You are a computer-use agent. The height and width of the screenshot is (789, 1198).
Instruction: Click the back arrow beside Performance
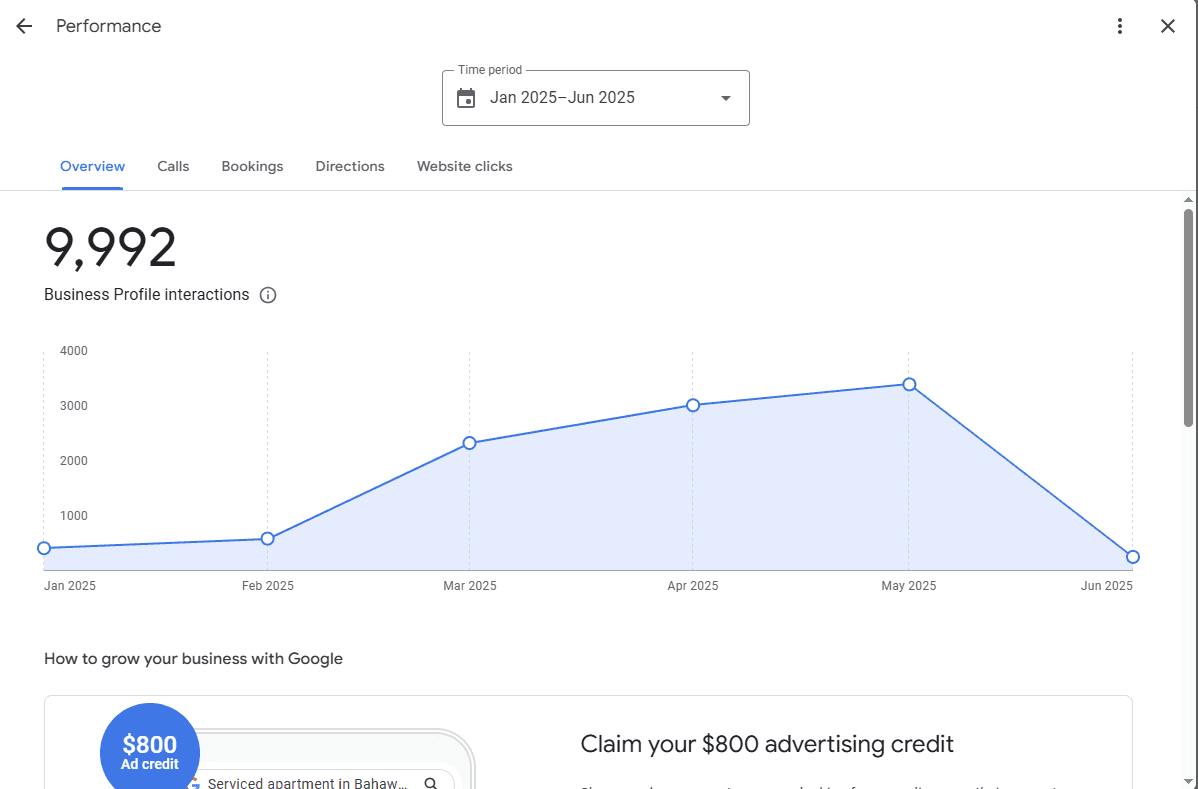[24, 26]
